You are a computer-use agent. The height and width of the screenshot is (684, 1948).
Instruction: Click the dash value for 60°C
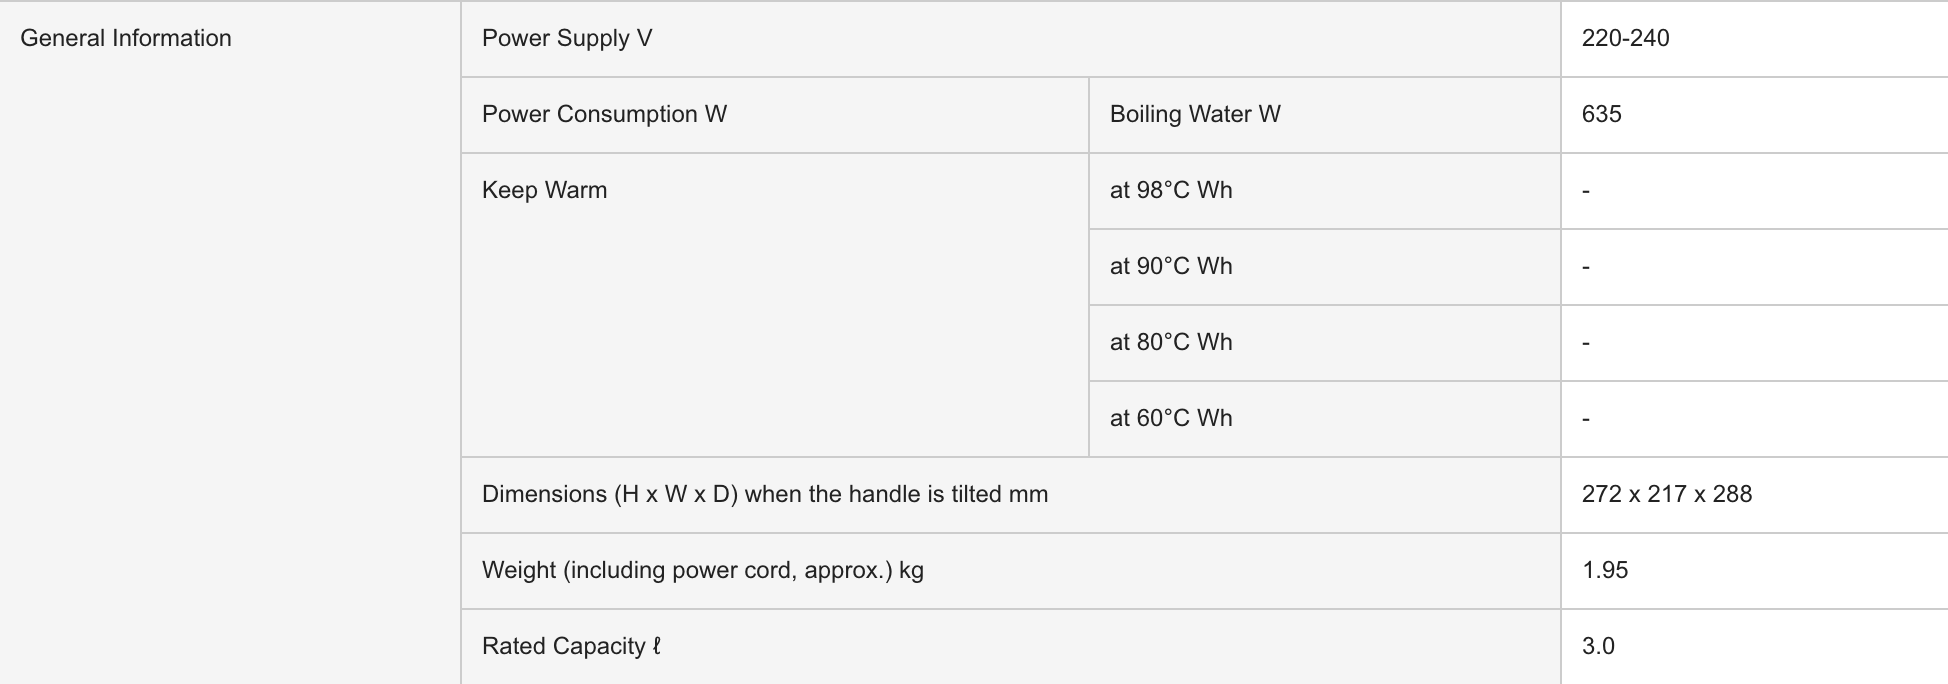1586,418
